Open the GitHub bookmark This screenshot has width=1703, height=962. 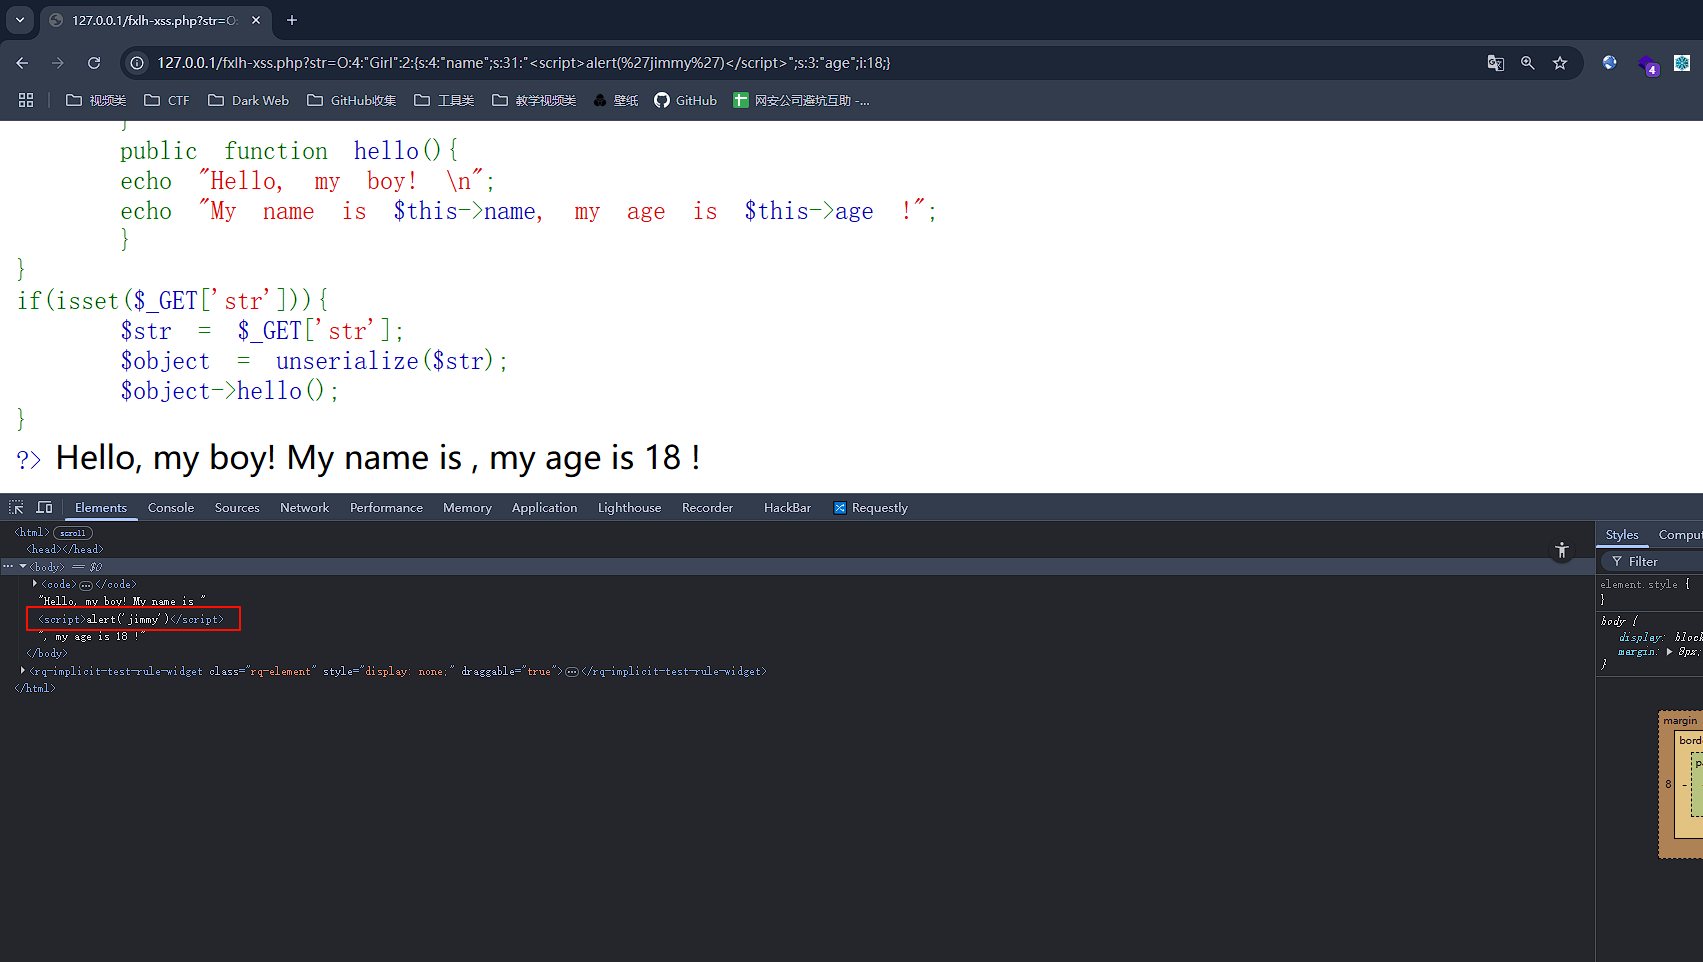(x=686, y=100)
